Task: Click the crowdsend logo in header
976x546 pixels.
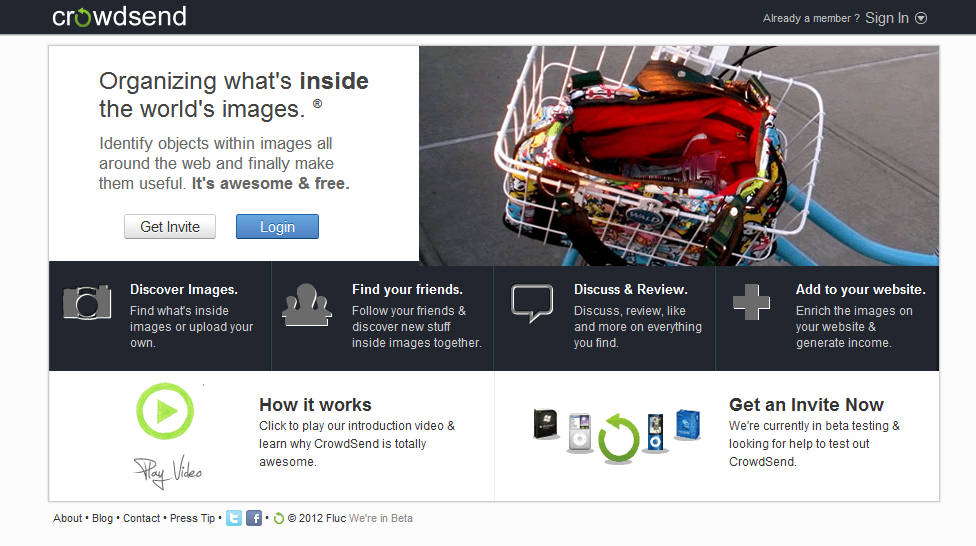Action: (120, 17)
